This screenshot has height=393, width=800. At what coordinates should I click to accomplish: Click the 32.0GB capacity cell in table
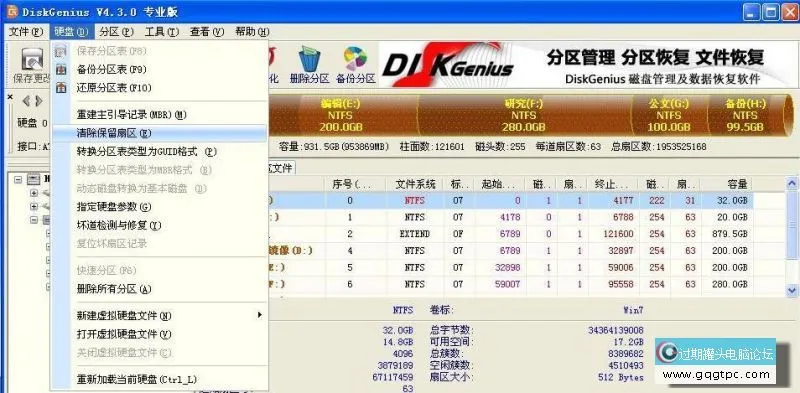[732, 201]
